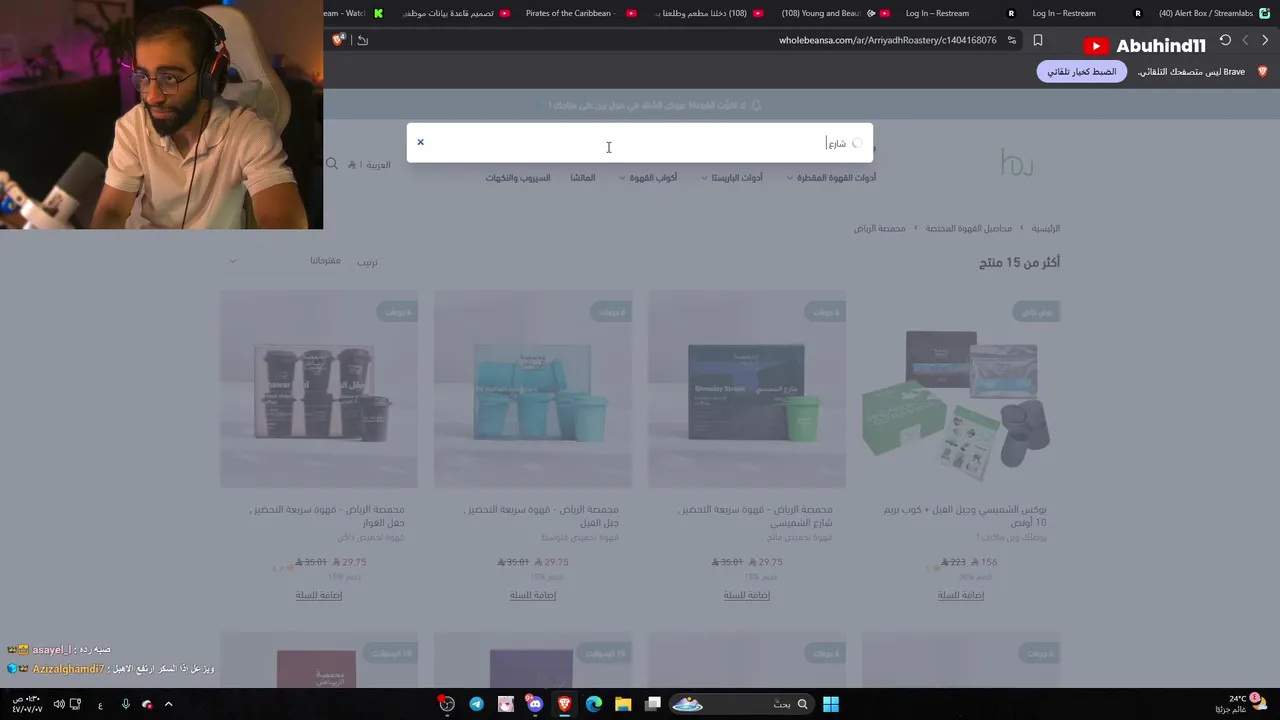Screen dimensions: 1280x720
Task: Open Task View on taskbar
Action: (653, 704)
